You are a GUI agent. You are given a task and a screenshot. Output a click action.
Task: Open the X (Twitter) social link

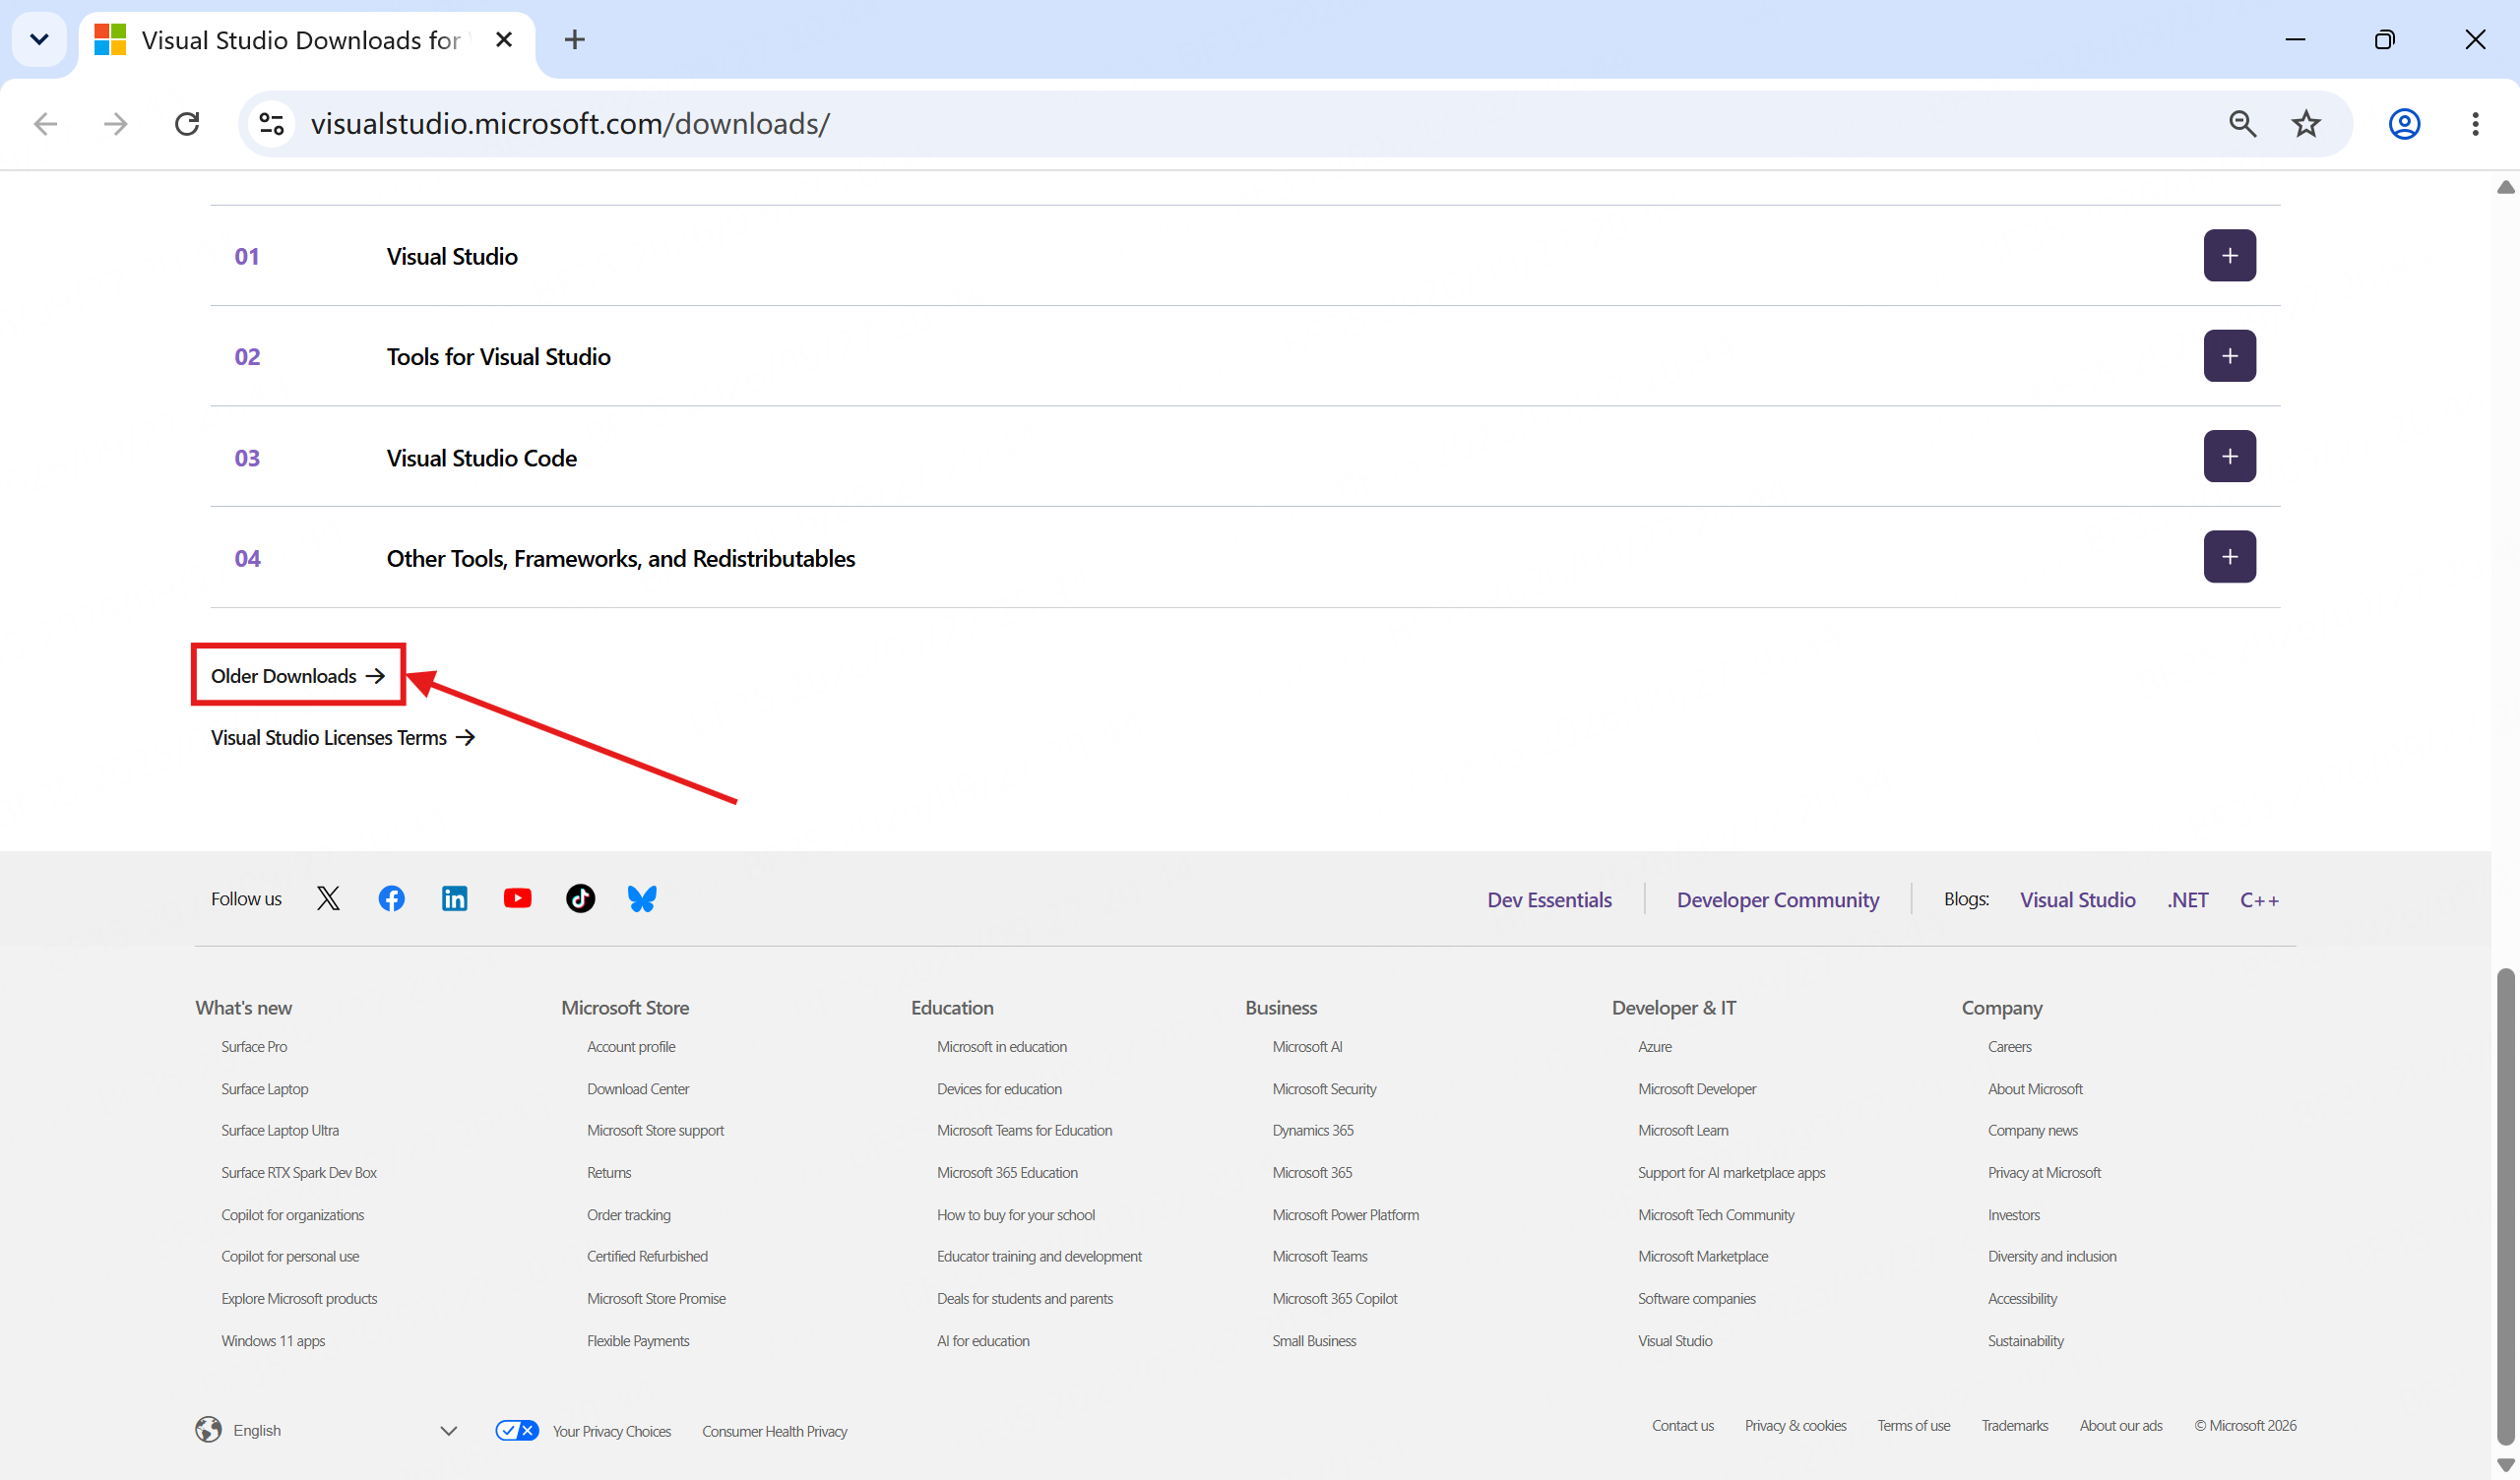328,898
